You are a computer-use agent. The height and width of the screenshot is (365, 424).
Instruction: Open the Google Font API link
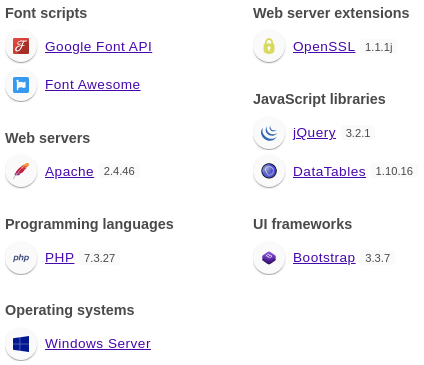click(x=98, y=47)
